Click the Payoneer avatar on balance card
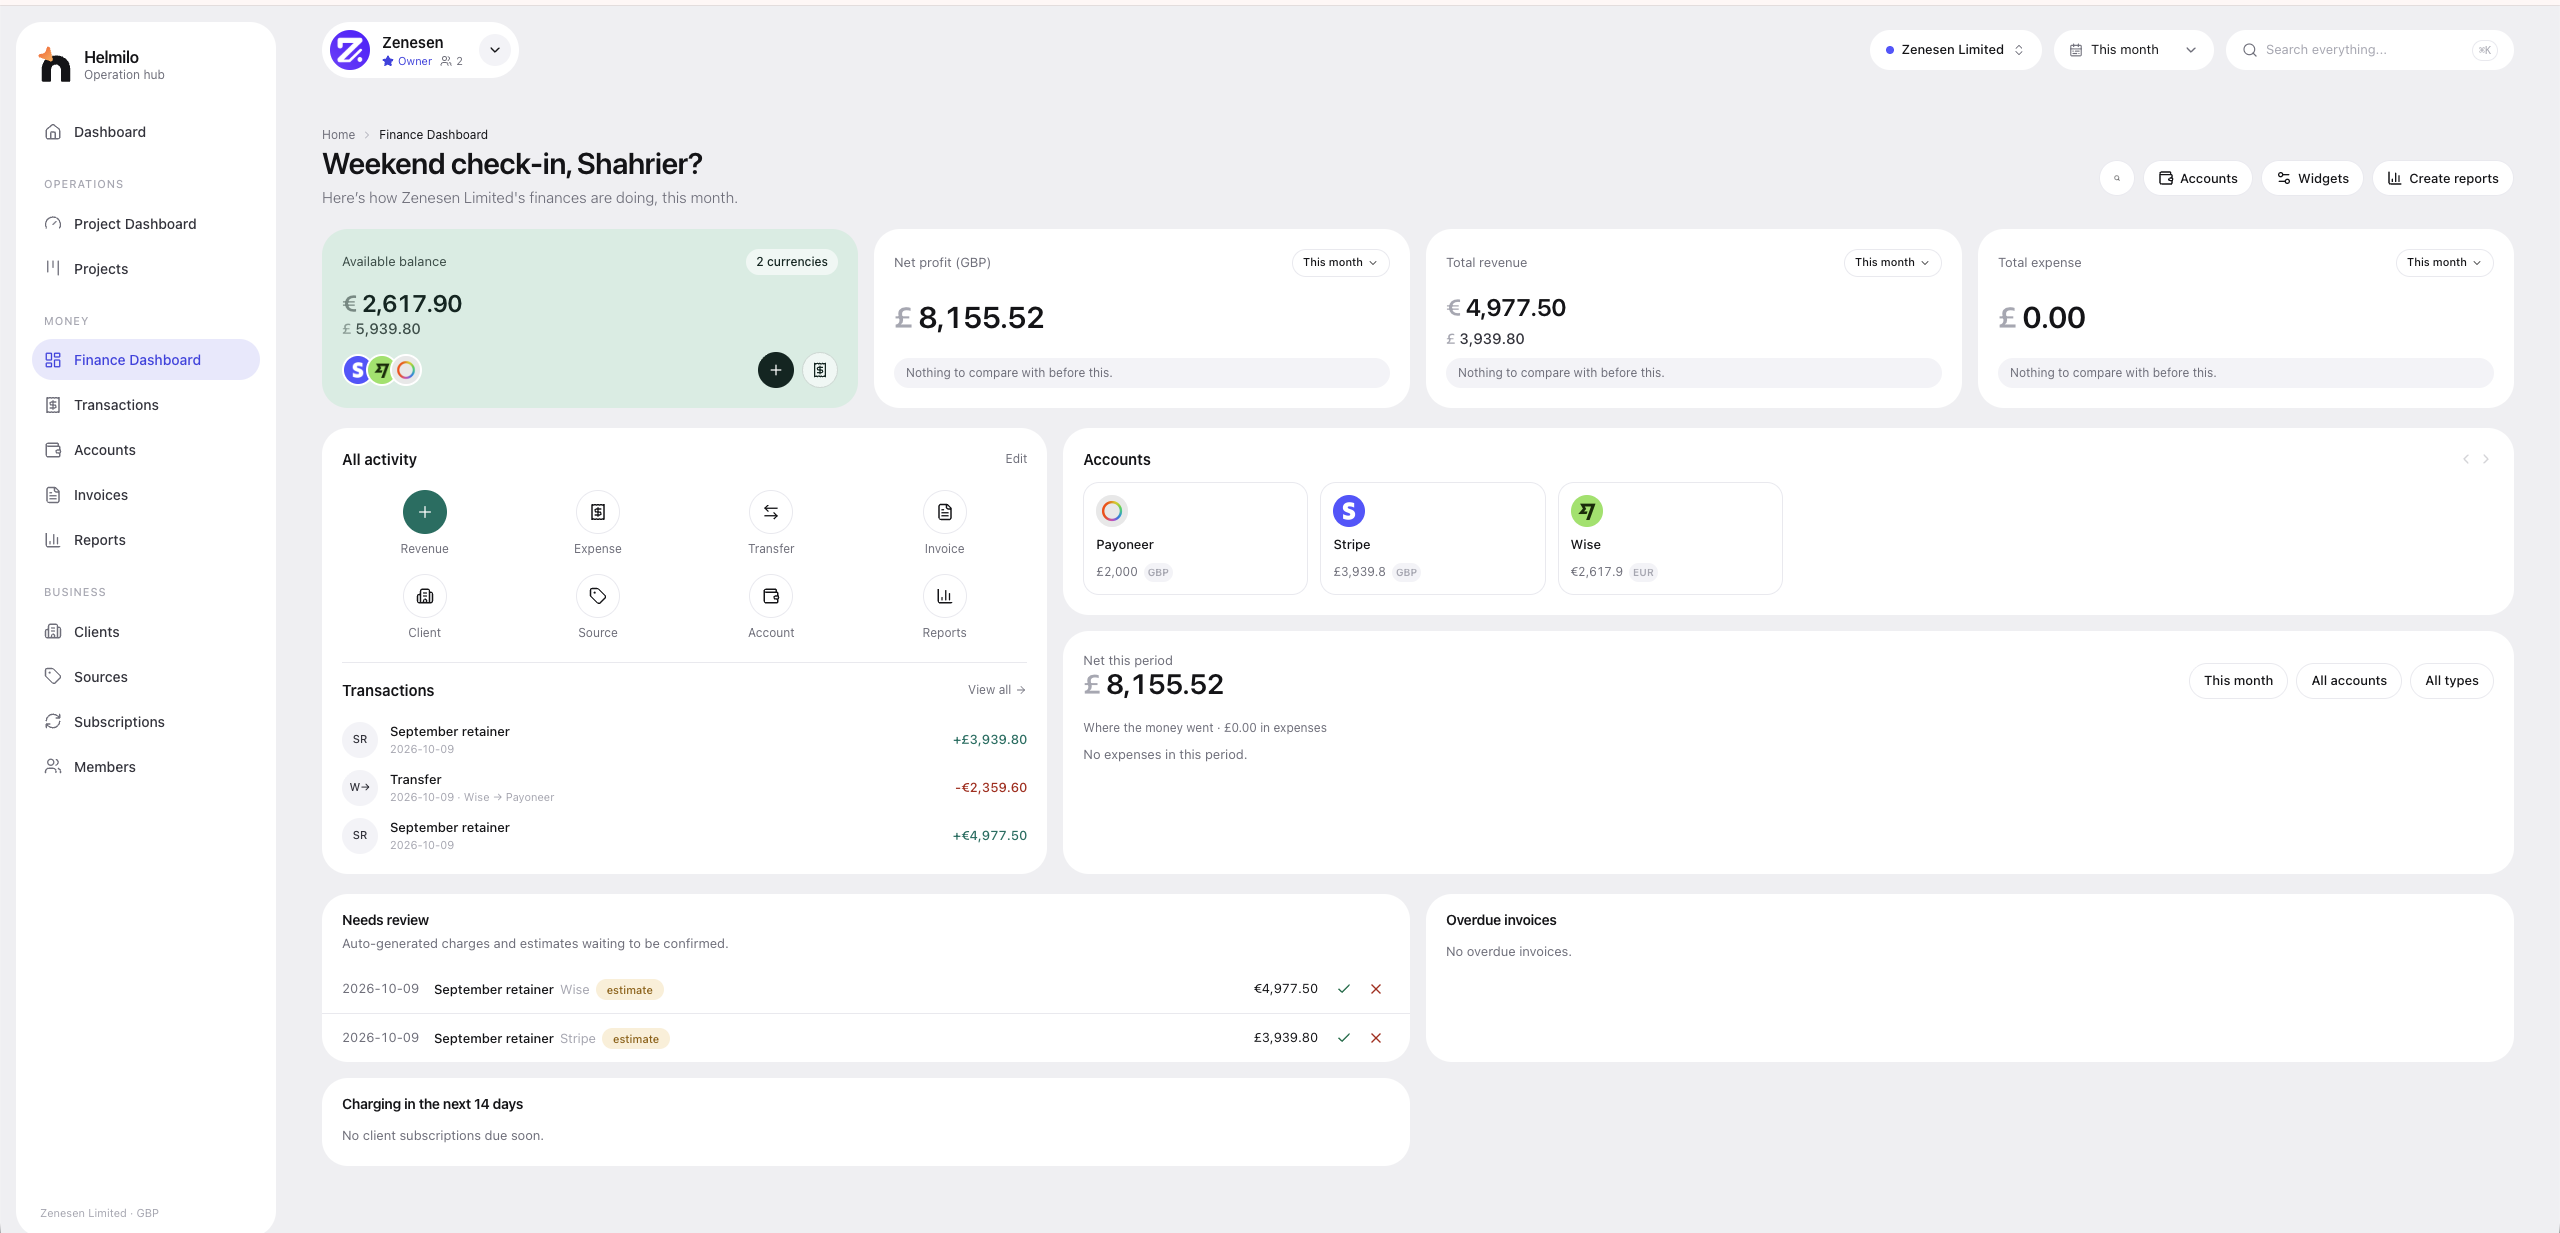 click(x=406, y=370)
